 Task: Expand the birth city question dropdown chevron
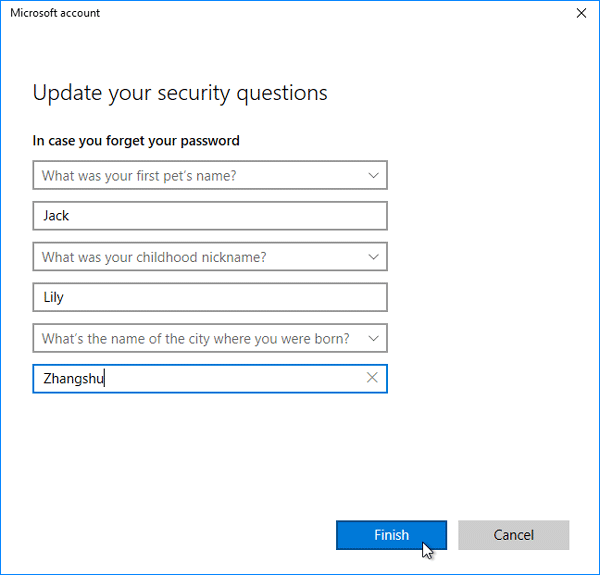tap(373, 338)
